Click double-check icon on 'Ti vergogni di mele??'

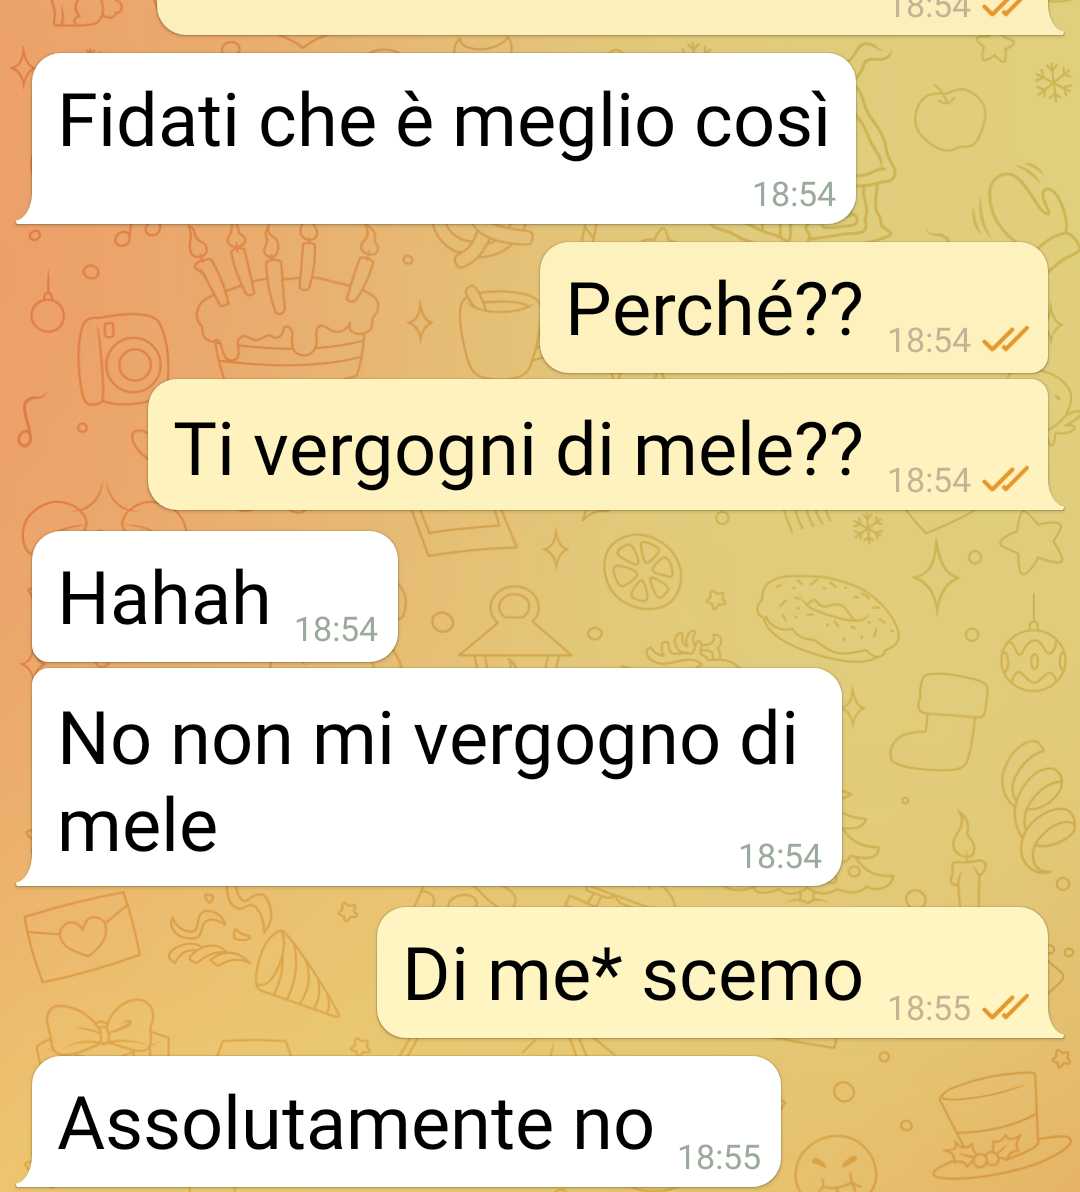tap(1005, 479)
